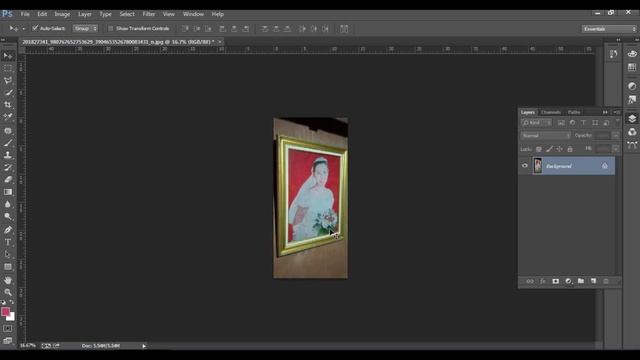Add a layer style via fx icon
Image resolution: width=640 pixels, height=360 pixels.
tap(543, 281)
